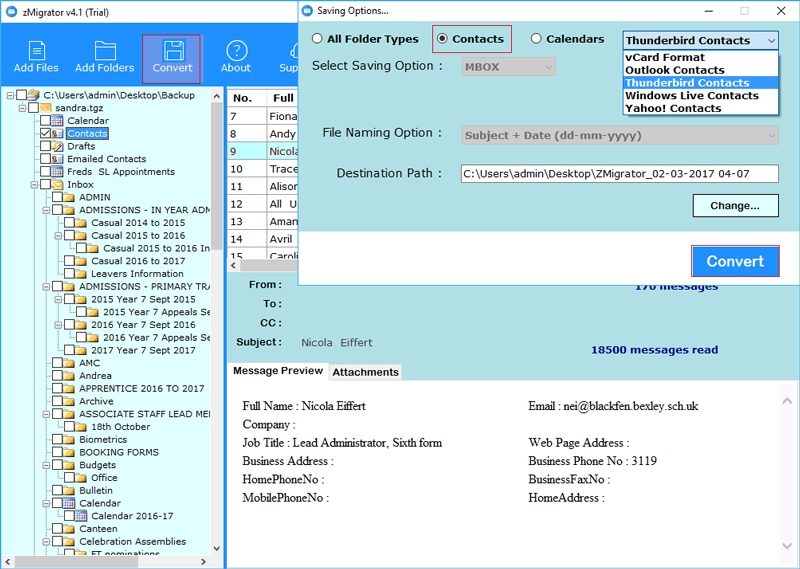Click the folder tree scroll down arrow
This screenshot has width=800, height=569.
coord(217,548)
